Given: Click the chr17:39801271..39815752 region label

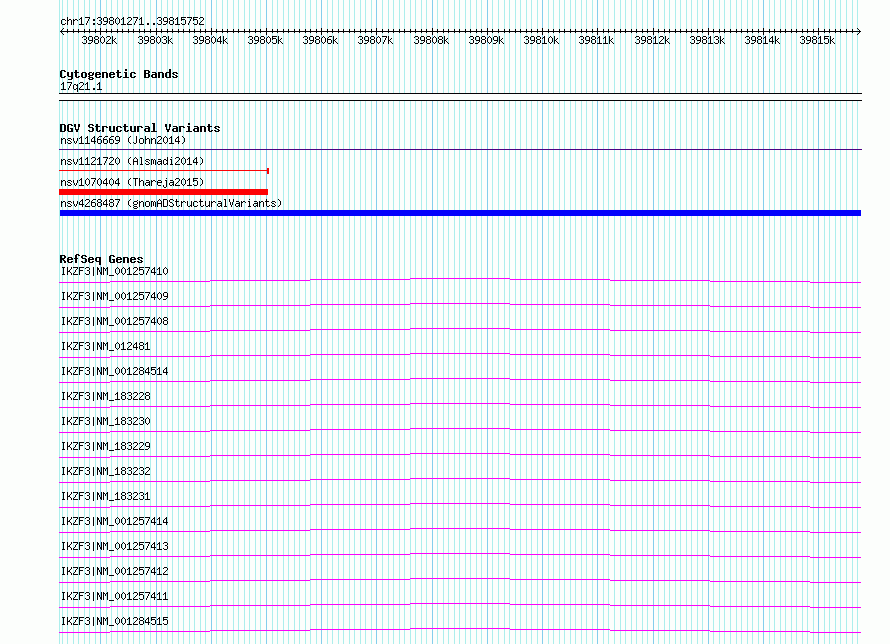Looking at the screenshot, I should tap(132, 21).
